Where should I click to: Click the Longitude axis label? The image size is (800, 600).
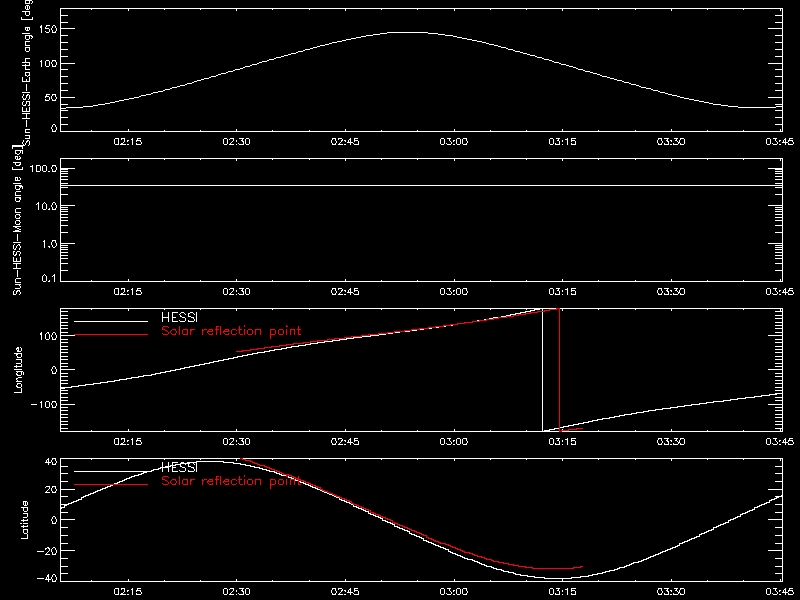click(18, 370)
